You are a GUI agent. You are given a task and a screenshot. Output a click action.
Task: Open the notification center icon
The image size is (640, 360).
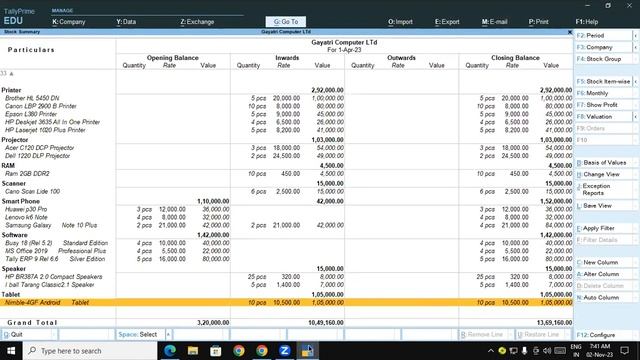tap(624, 351)
